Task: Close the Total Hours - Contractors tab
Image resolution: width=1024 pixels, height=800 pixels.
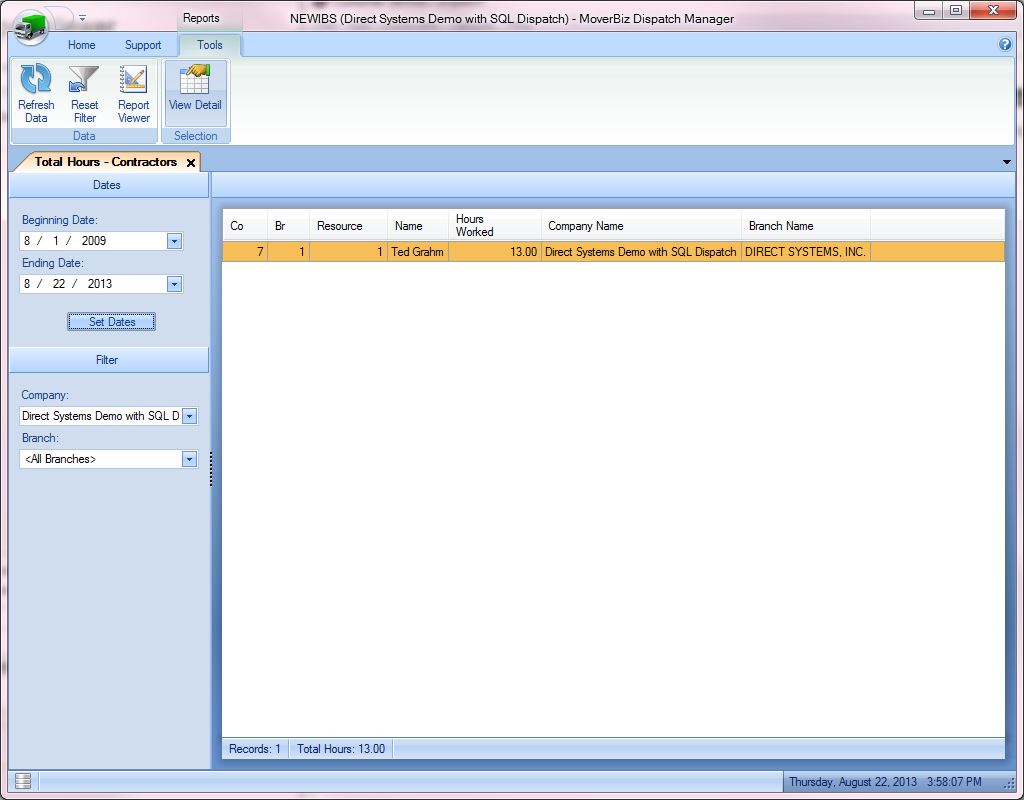Action: (x=191, y=162)
